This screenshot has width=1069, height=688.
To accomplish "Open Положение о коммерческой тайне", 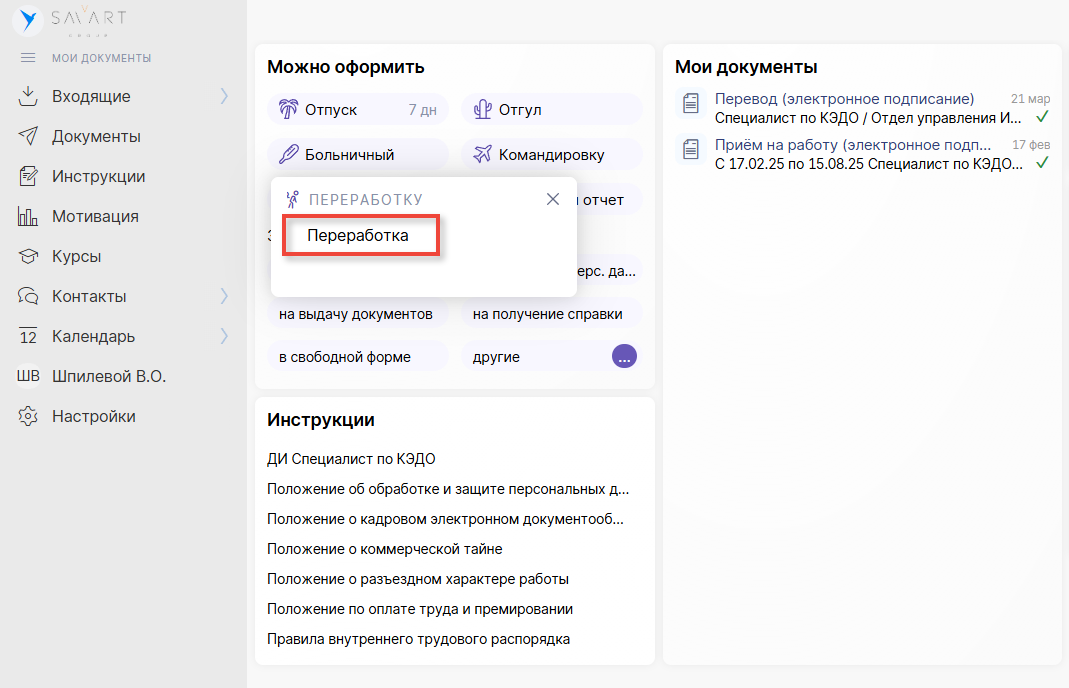I will coord(384,549).
